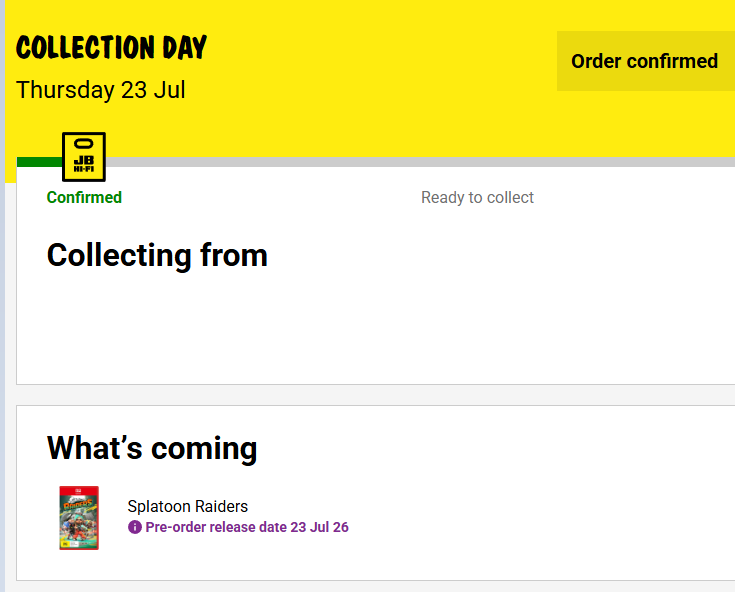
Task: Click the purple pre-order info icon
Action: click(135, 527)
